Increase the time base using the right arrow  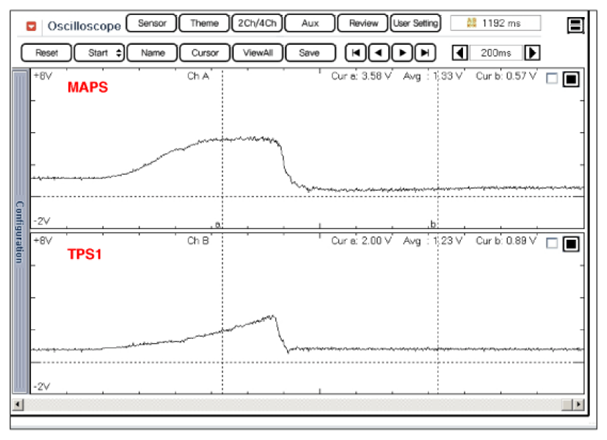[x=532, y=53]
